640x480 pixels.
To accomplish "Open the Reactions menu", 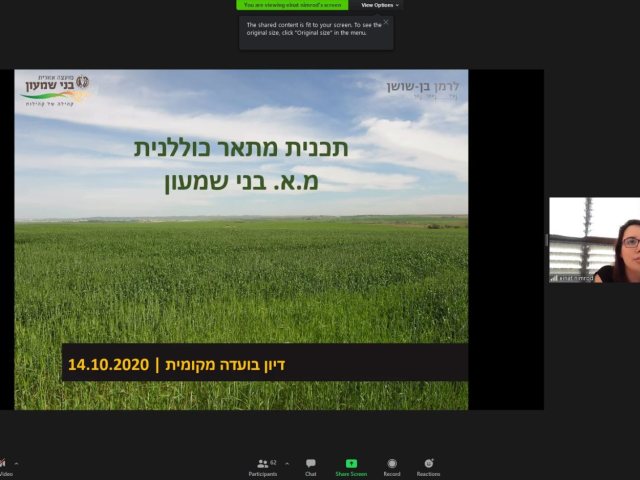I will pos(428,468).
